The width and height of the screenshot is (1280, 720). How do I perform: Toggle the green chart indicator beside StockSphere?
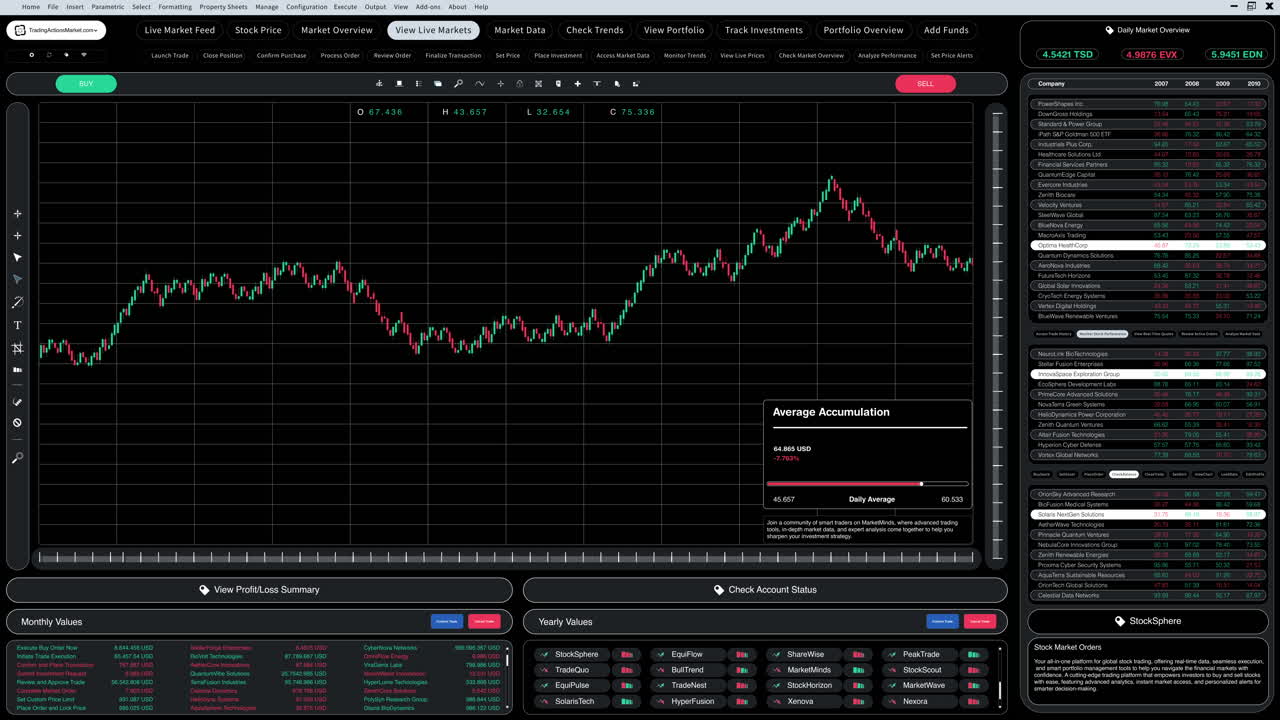[x=627, y=654]
